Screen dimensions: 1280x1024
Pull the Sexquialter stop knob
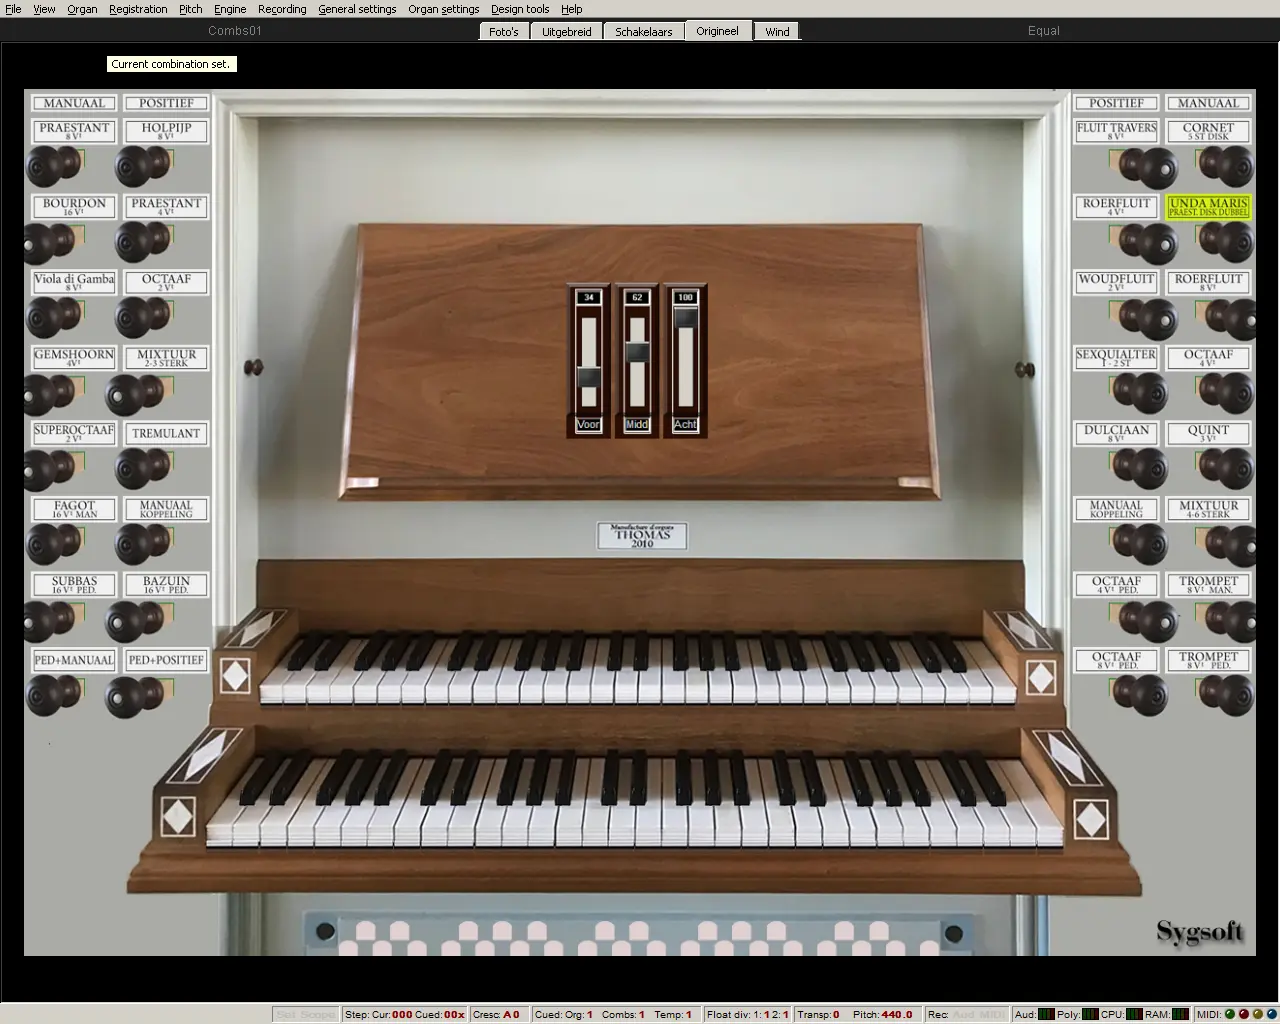click(x=1139, y=393)
